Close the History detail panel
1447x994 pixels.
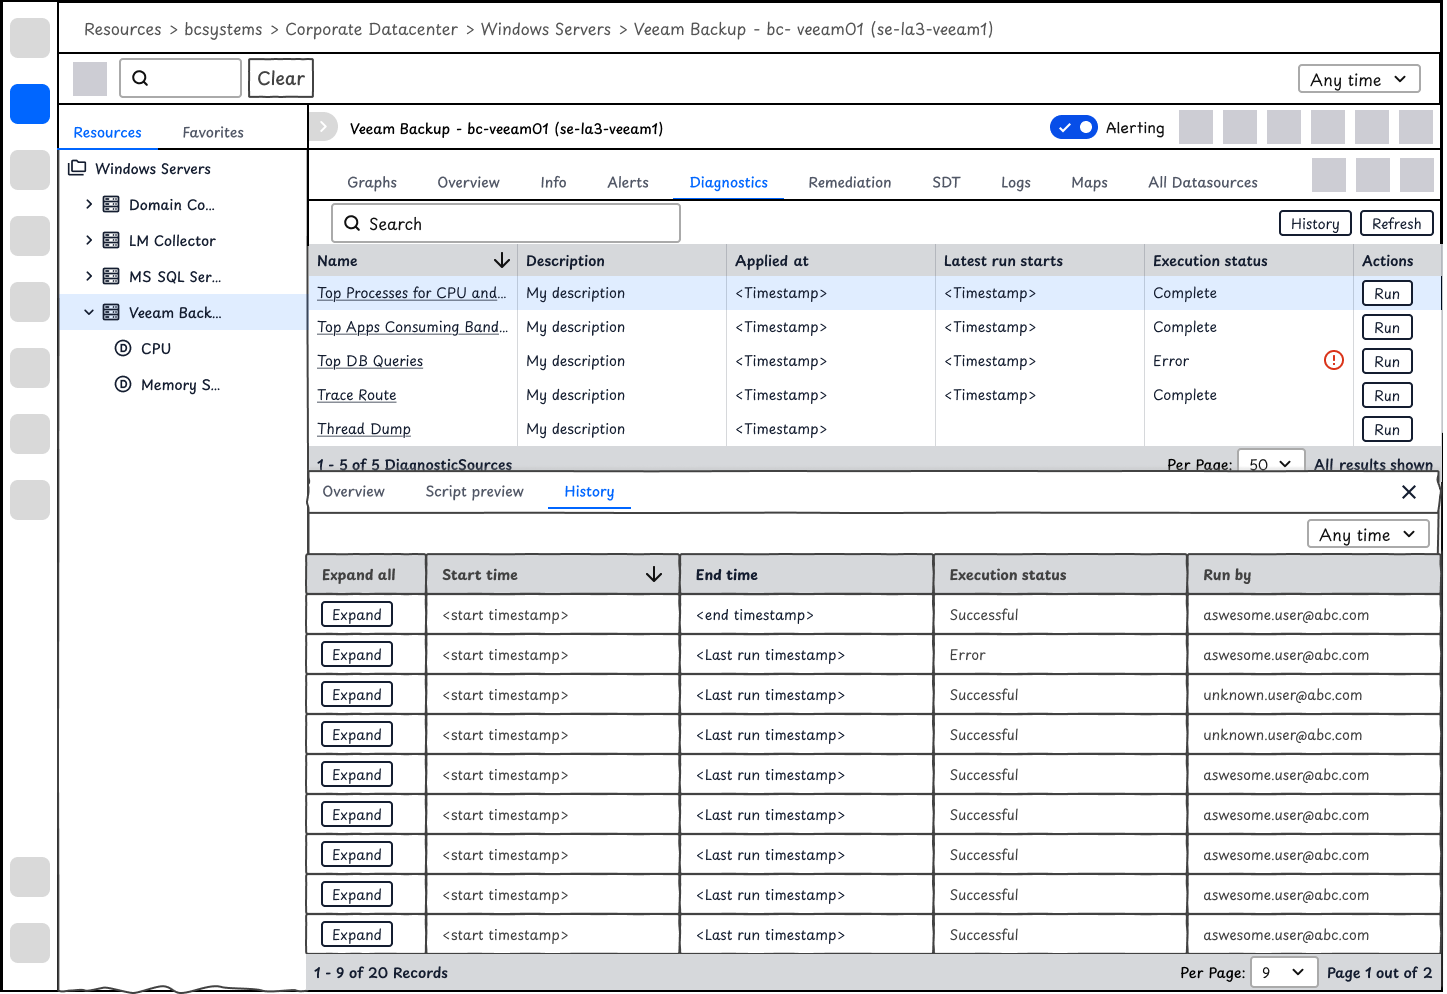[x=1409, y=492]
